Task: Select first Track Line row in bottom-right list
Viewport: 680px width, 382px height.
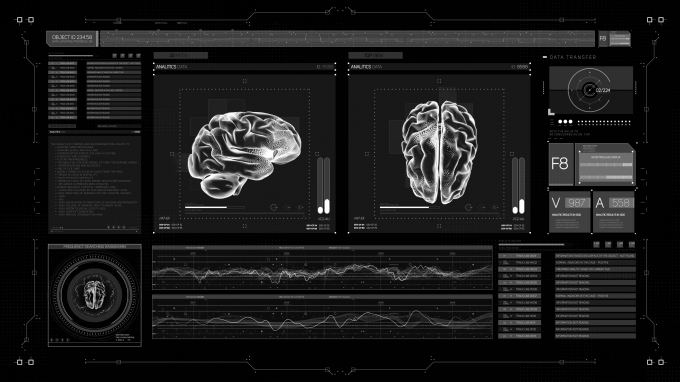Action: (x=520, y=256)
